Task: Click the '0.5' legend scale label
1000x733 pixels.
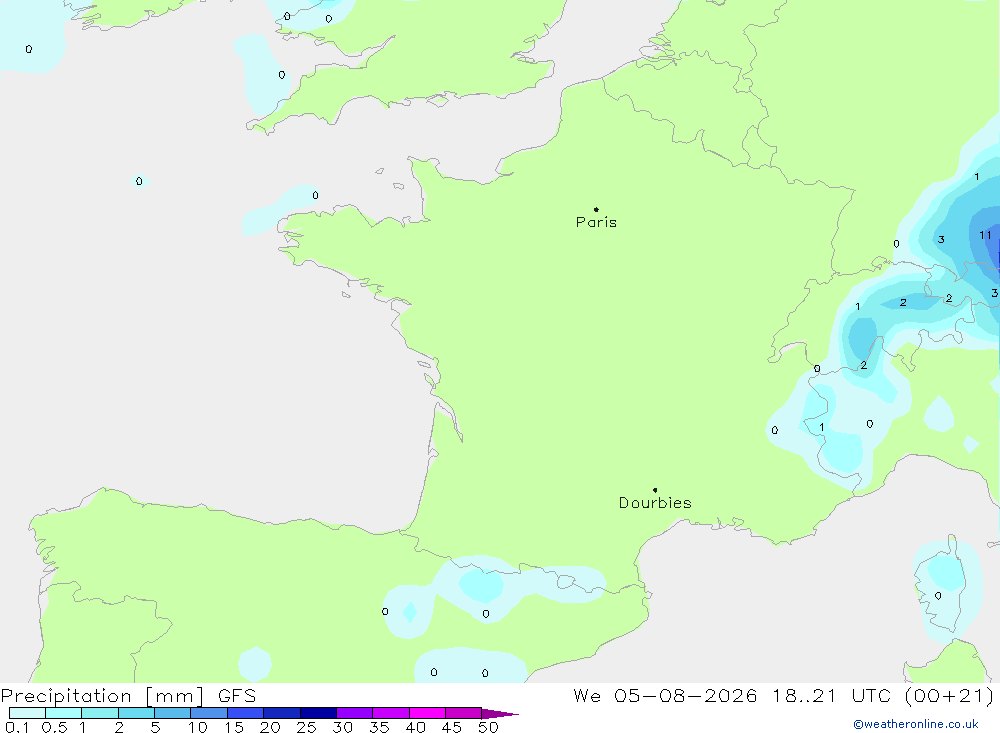Action: click(x=54, y=727)
